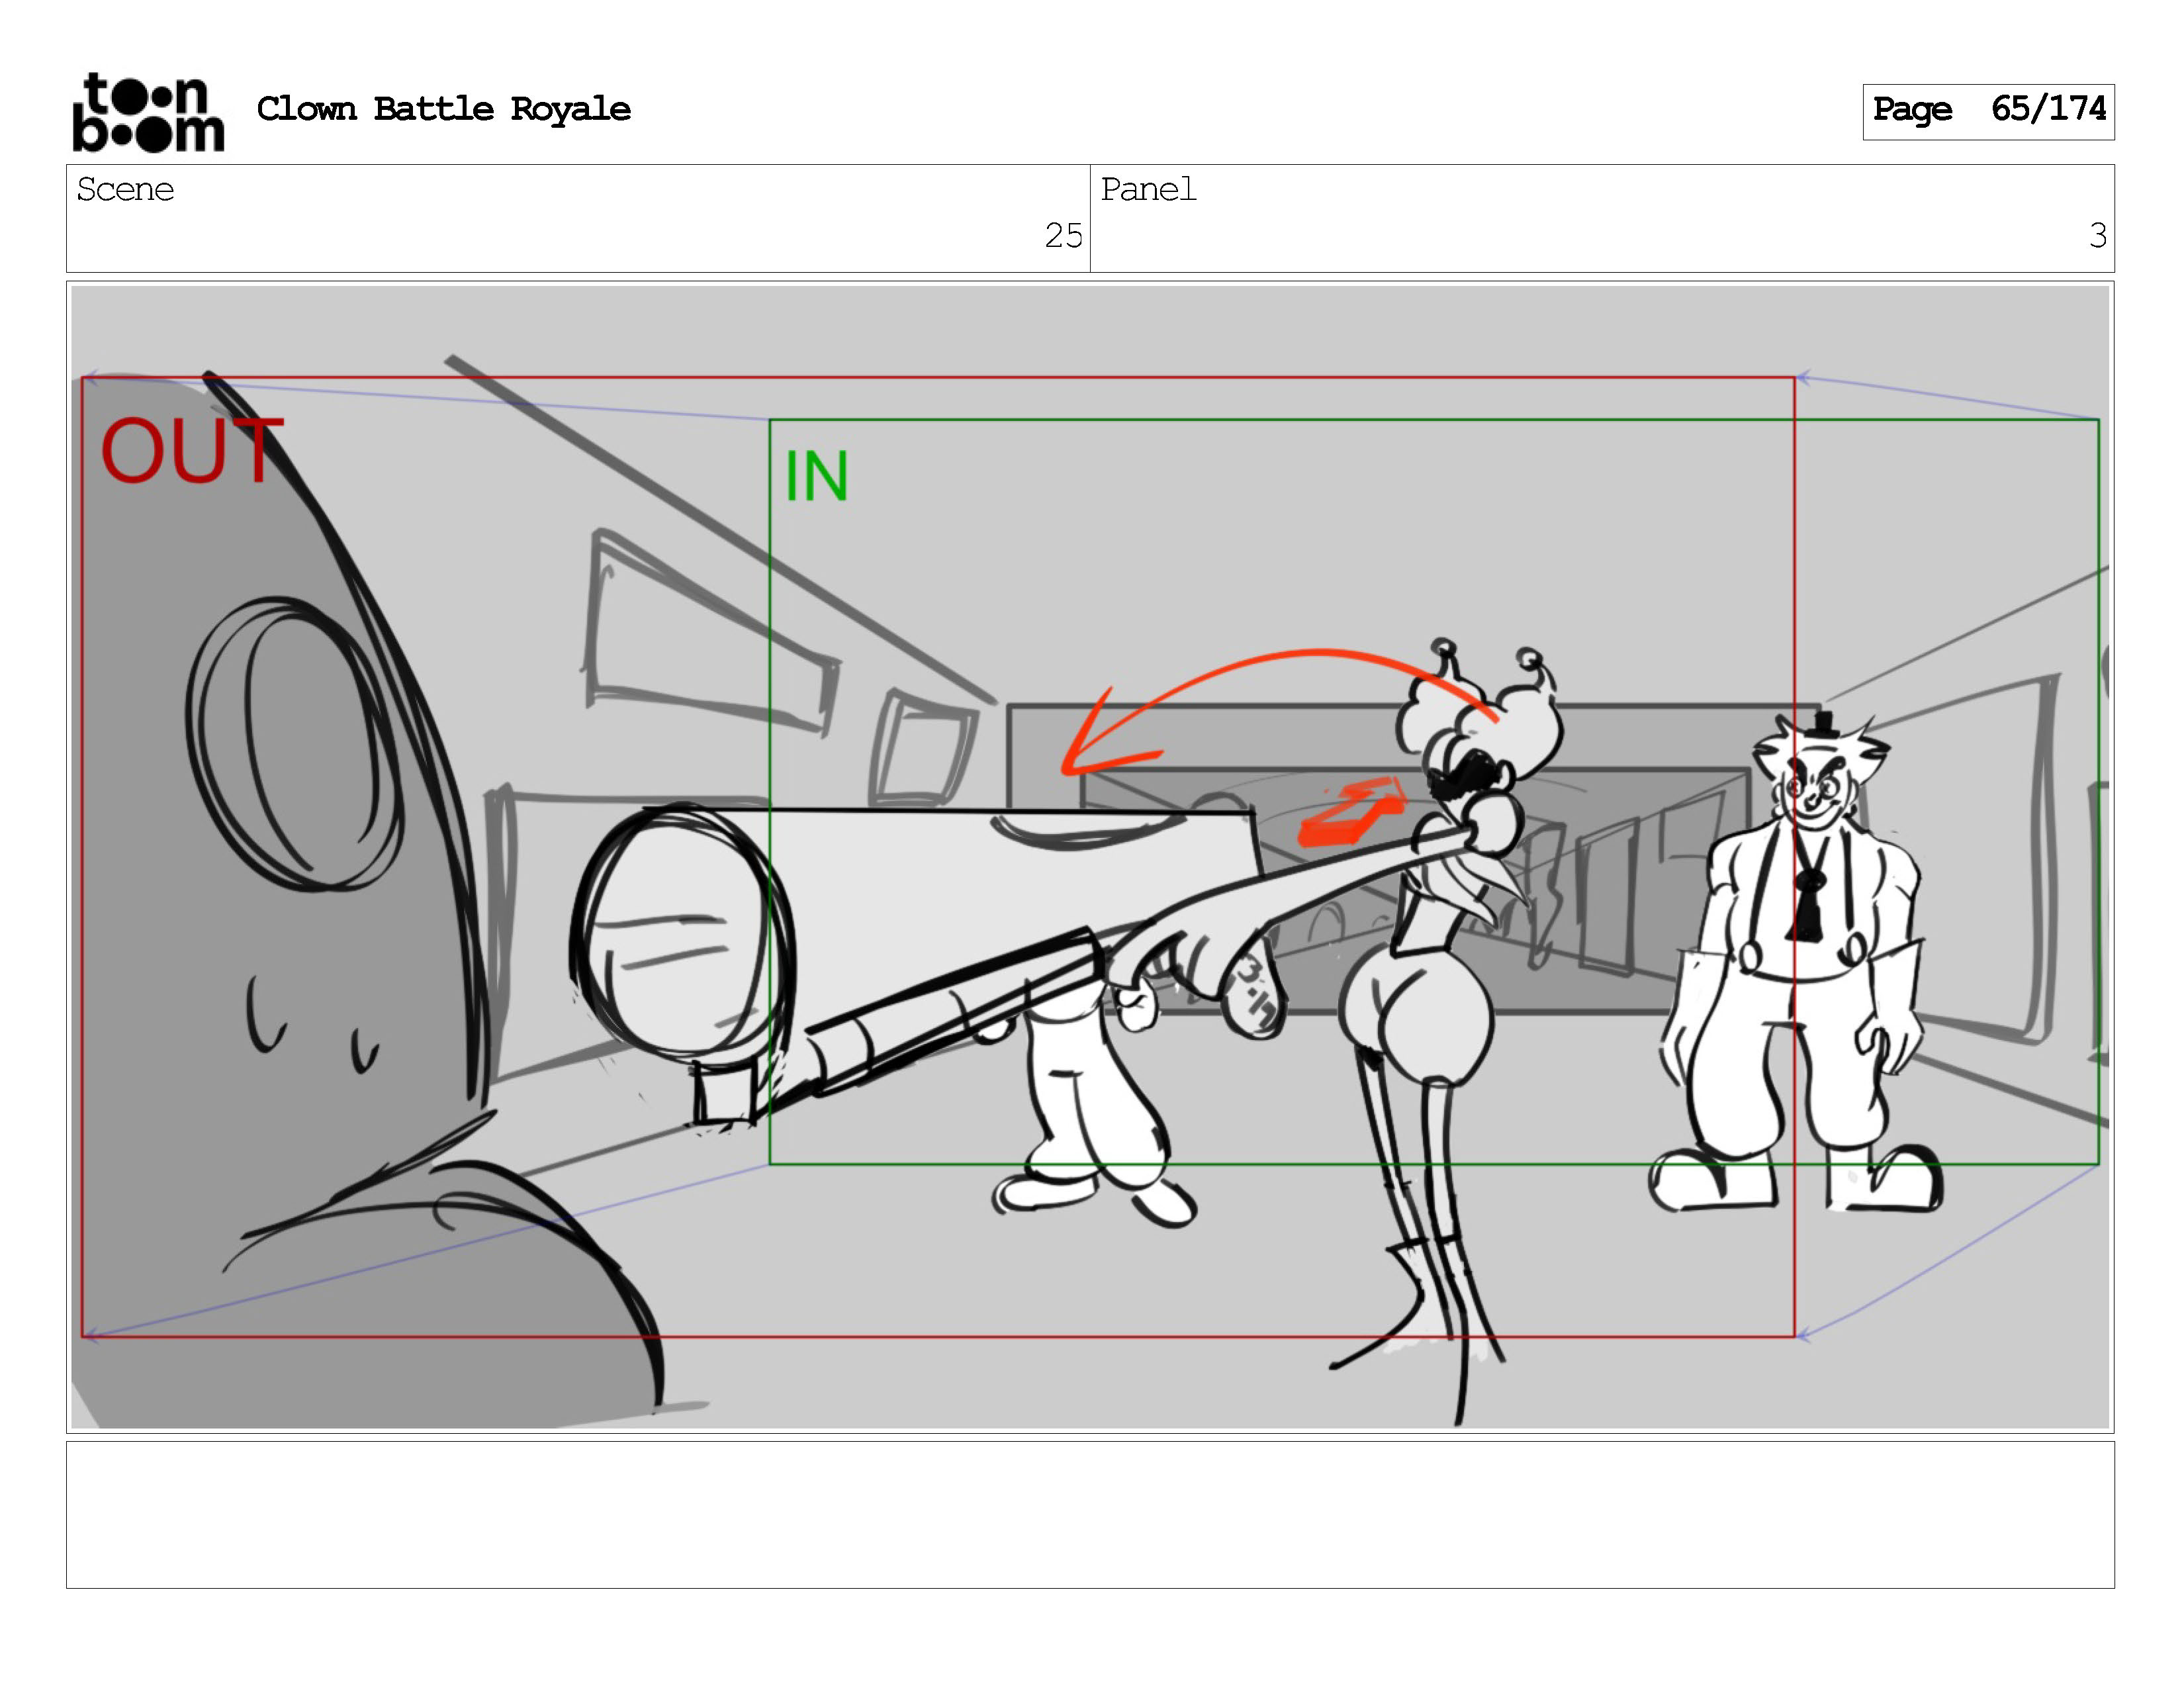Click the Panel label
Image resolution: width=2184 pixels, height=1688 pixels.
click(x=1148, y=190)
